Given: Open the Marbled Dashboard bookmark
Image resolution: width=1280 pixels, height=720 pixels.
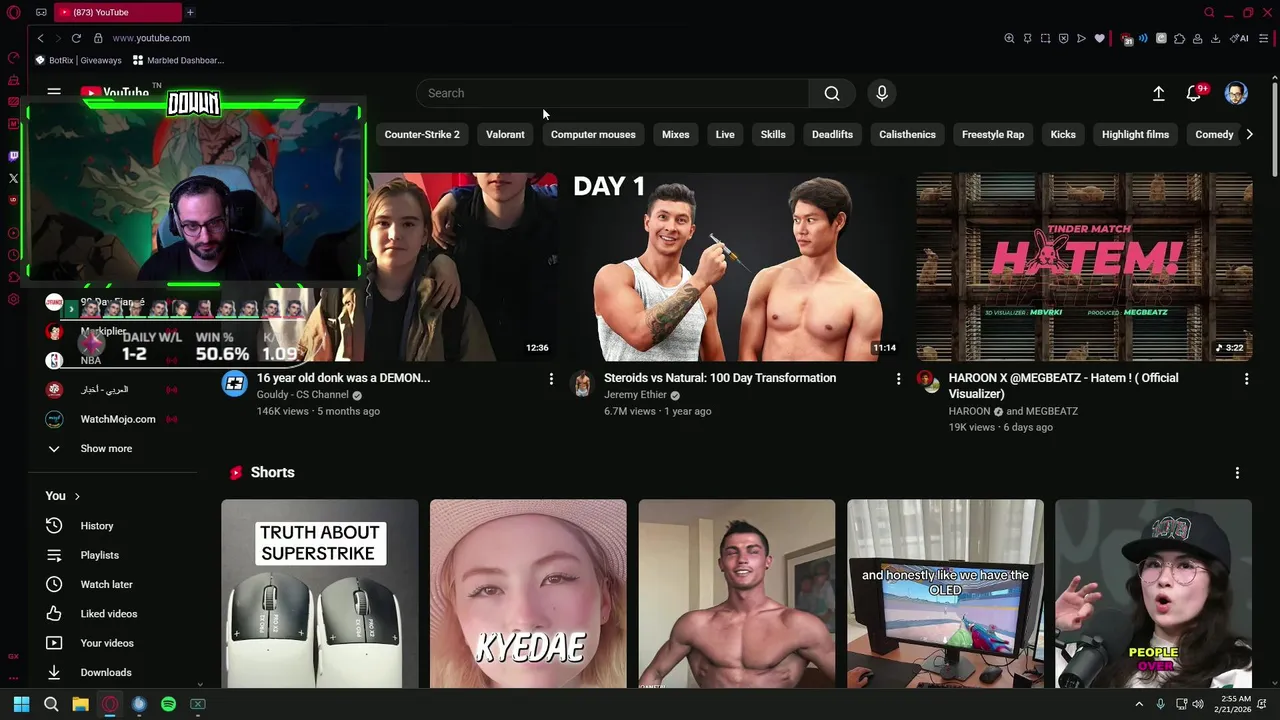Looking at the screenshot, I should (x=179, y=60).
